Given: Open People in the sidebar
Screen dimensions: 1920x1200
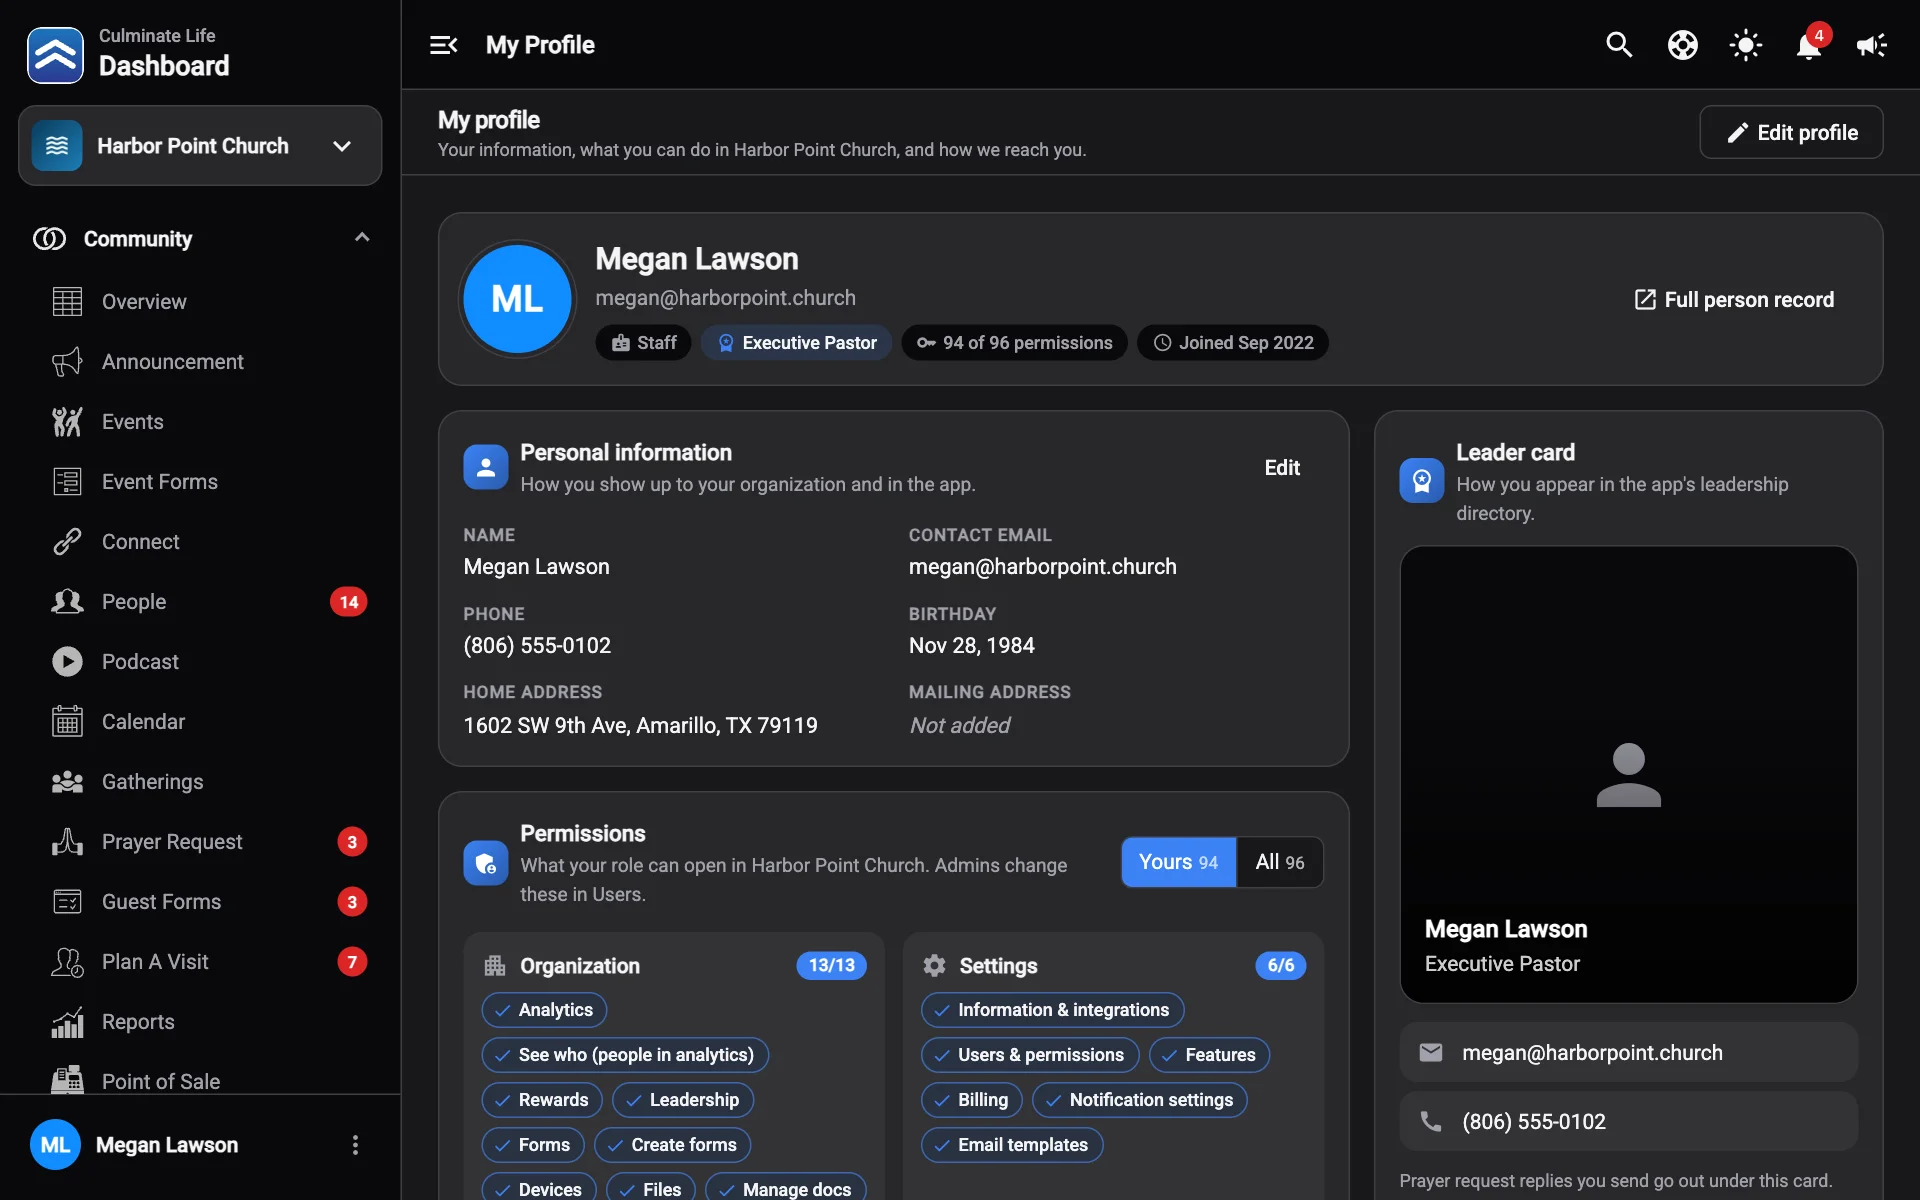Looking at the screenshot, I should [x=200, y=601].
